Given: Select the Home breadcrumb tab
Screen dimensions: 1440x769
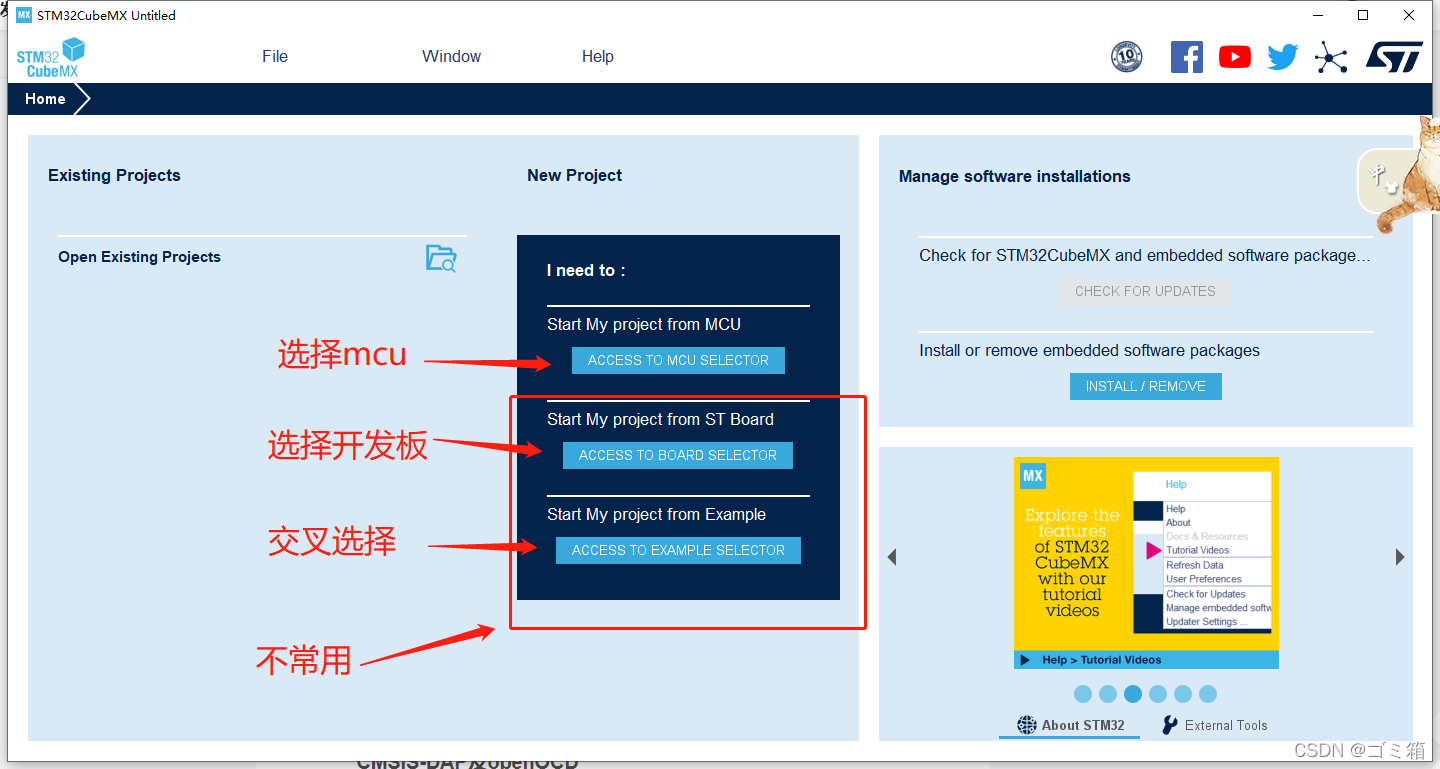Looking at the screenshot, I should 45,99.
